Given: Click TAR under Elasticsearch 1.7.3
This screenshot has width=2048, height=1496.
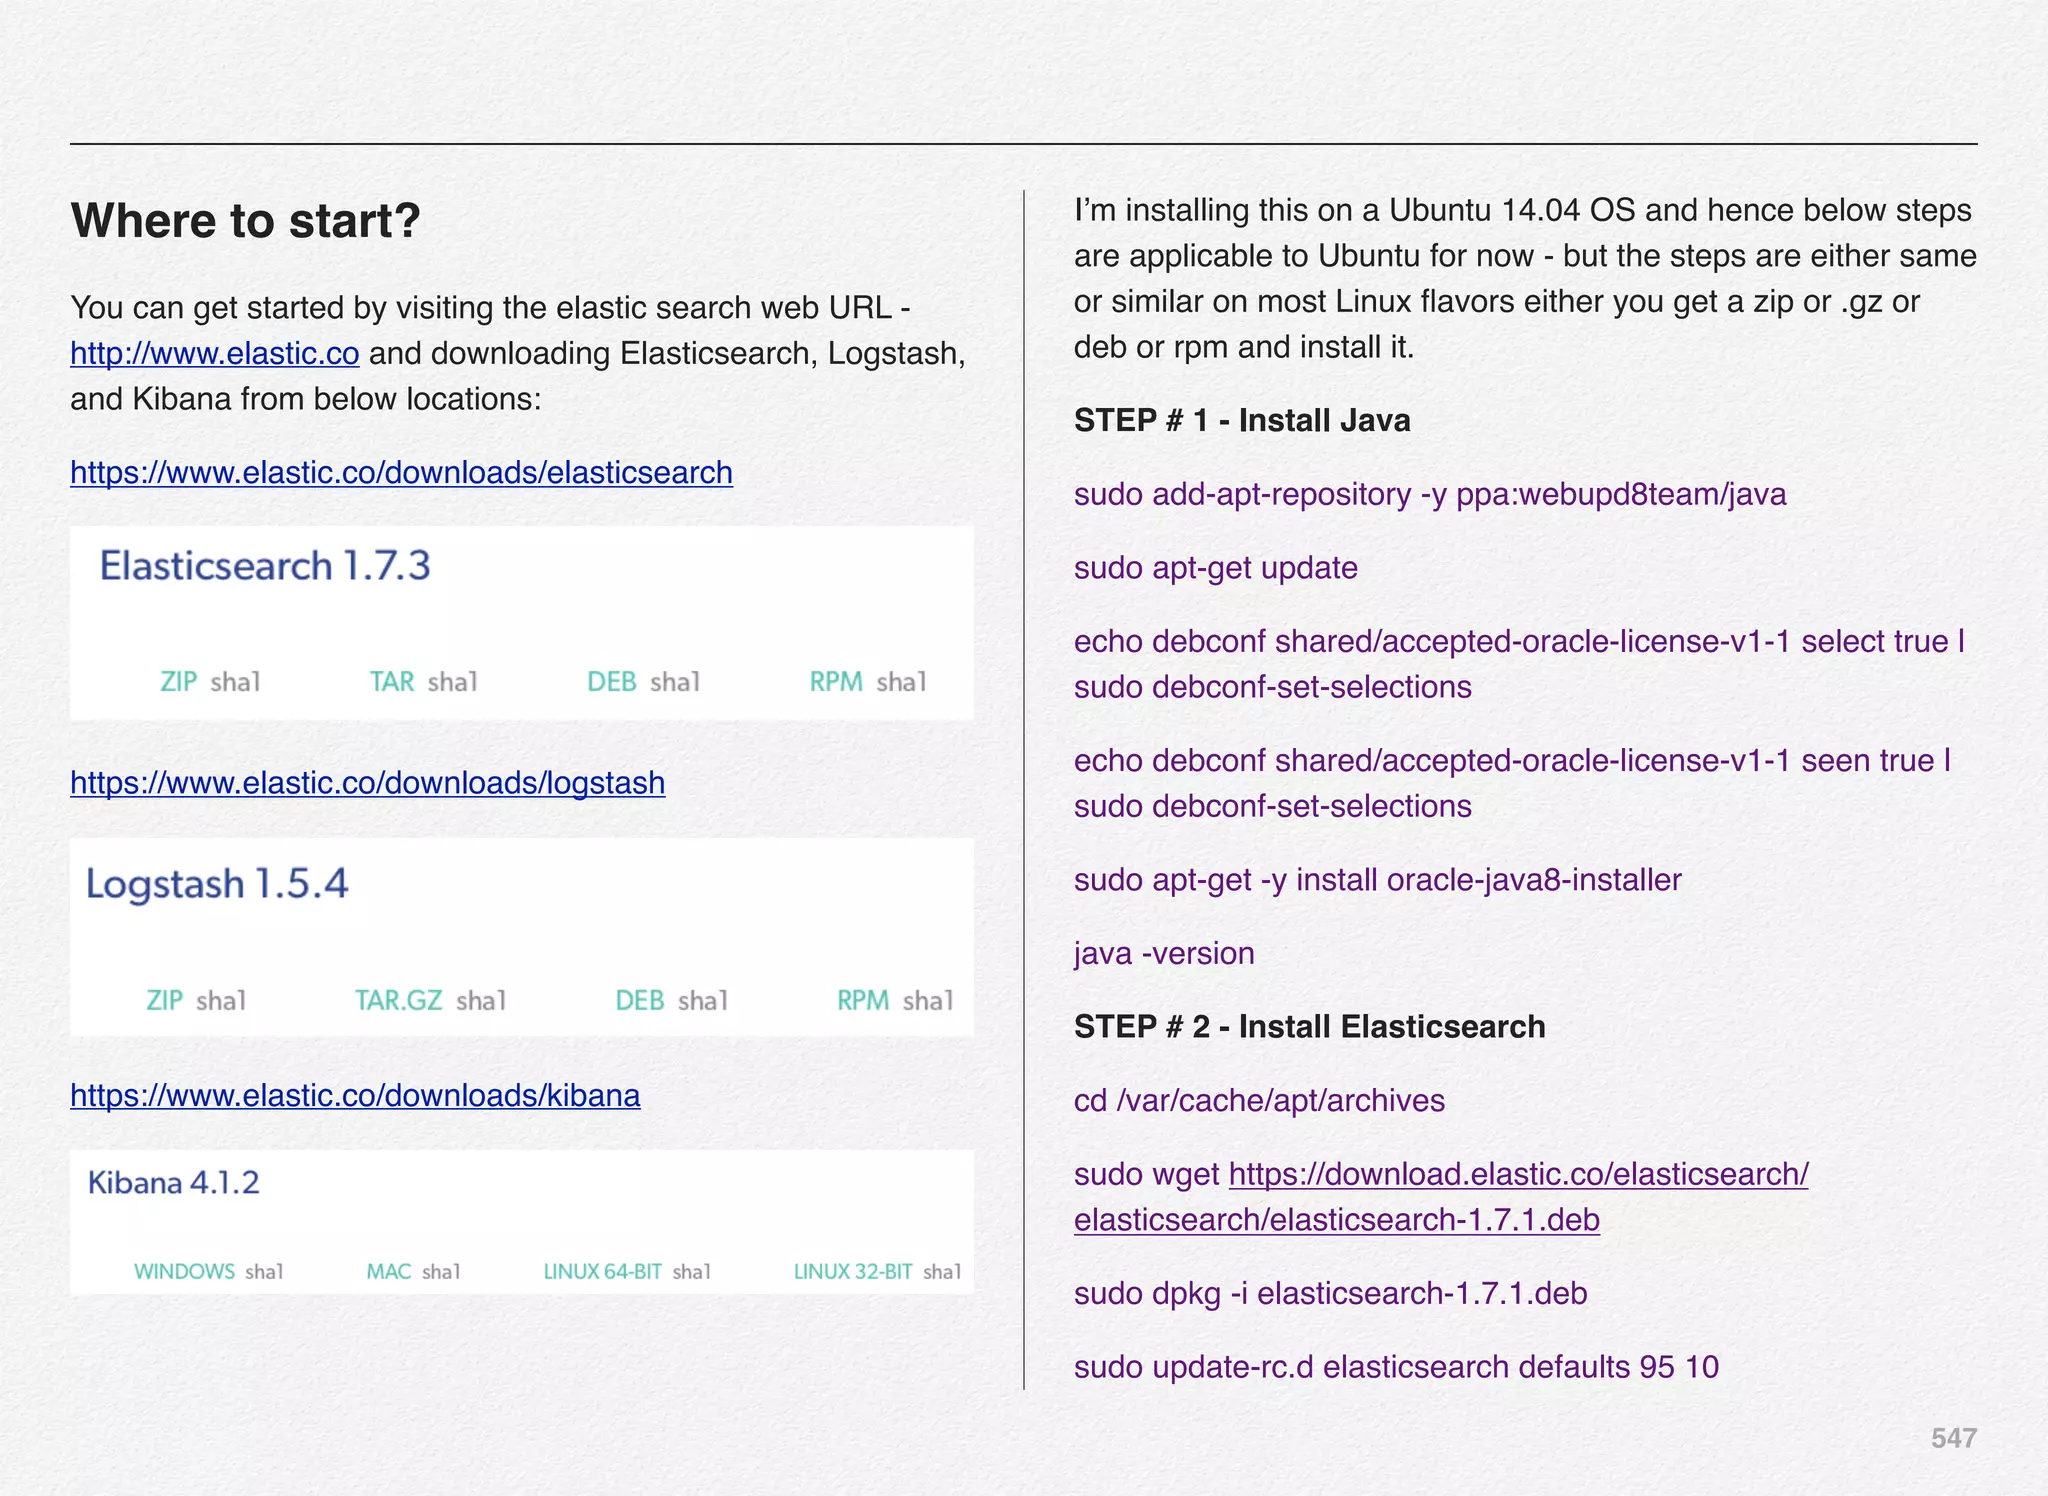Looking at the screenshot, I should tap(392, 682).
